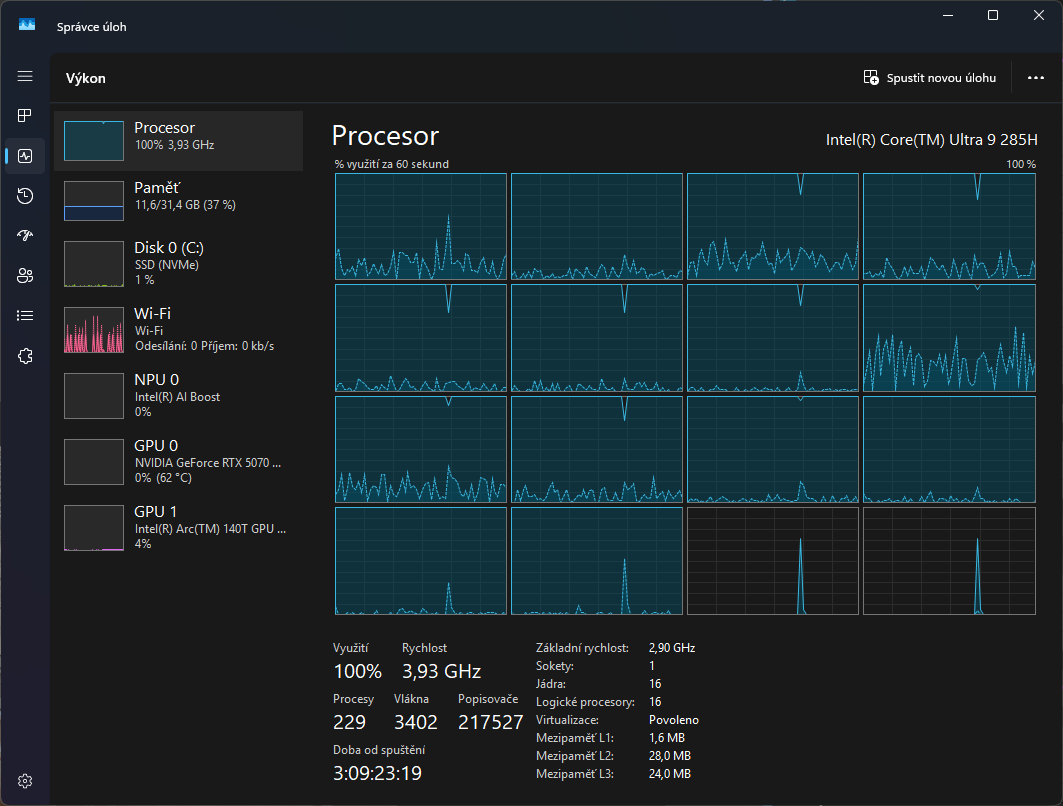Viewport: 1063px width, 806px height.
Task: Switch to the Paměť memory view
Action: click(x=178, y=200)
